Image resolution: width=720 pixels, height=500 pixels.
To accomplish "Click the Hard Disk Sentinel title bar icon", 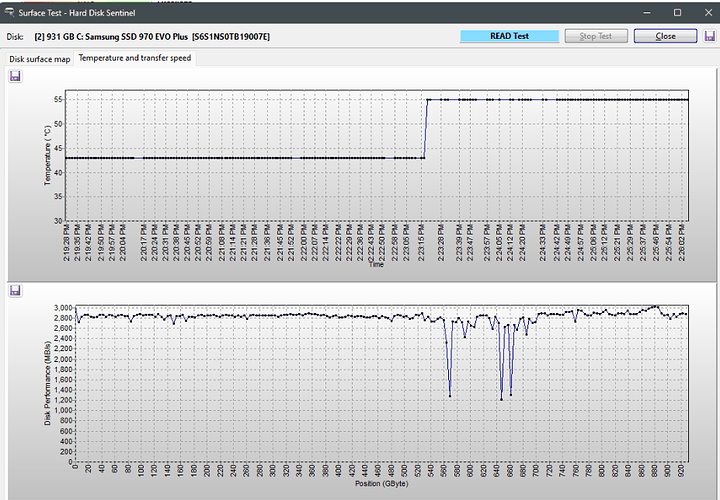I will click(x=10, y=12).
